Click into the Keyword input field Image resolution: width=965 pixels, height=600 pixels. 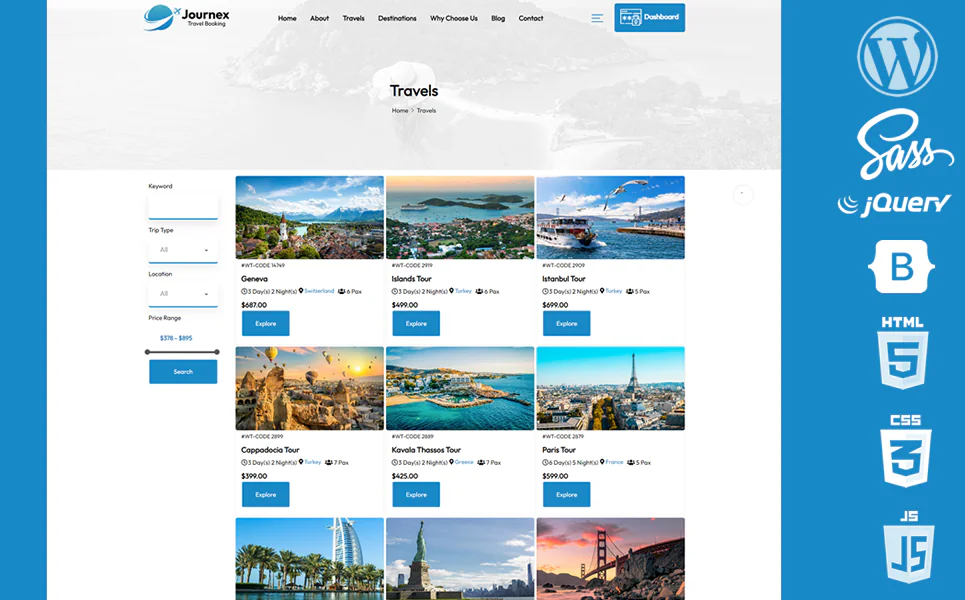(183, 207)
